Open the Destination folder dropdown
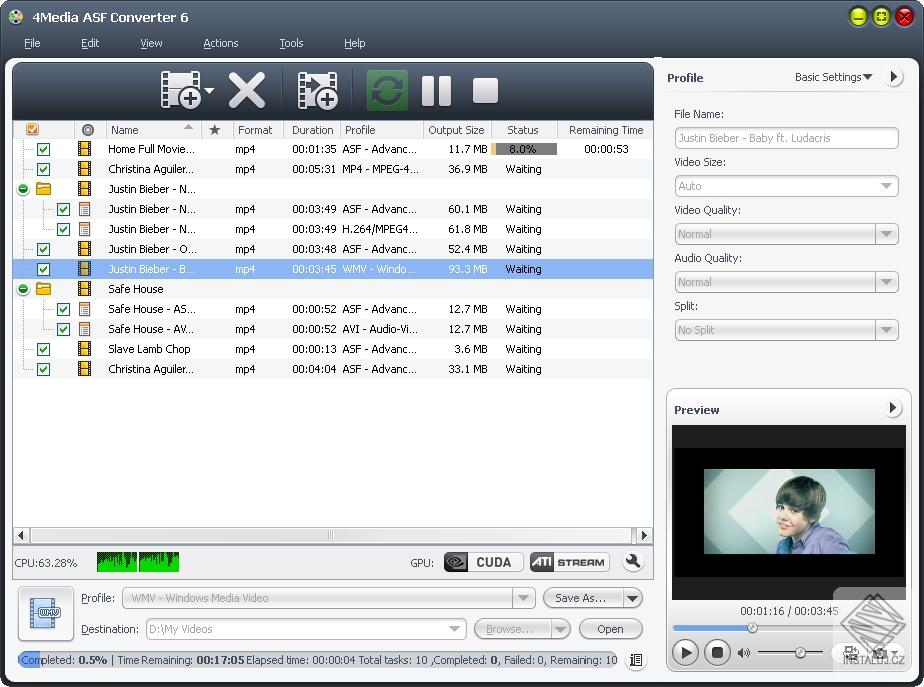The height and width of the screenshot is (687, 924). click(x=454, y=629)
